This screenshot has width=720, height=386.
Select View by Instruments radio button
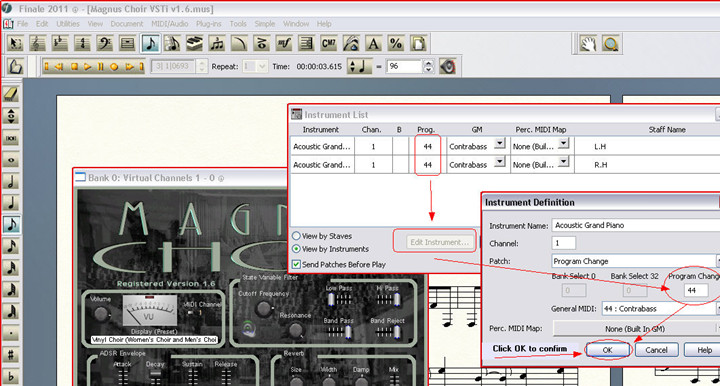296,249
